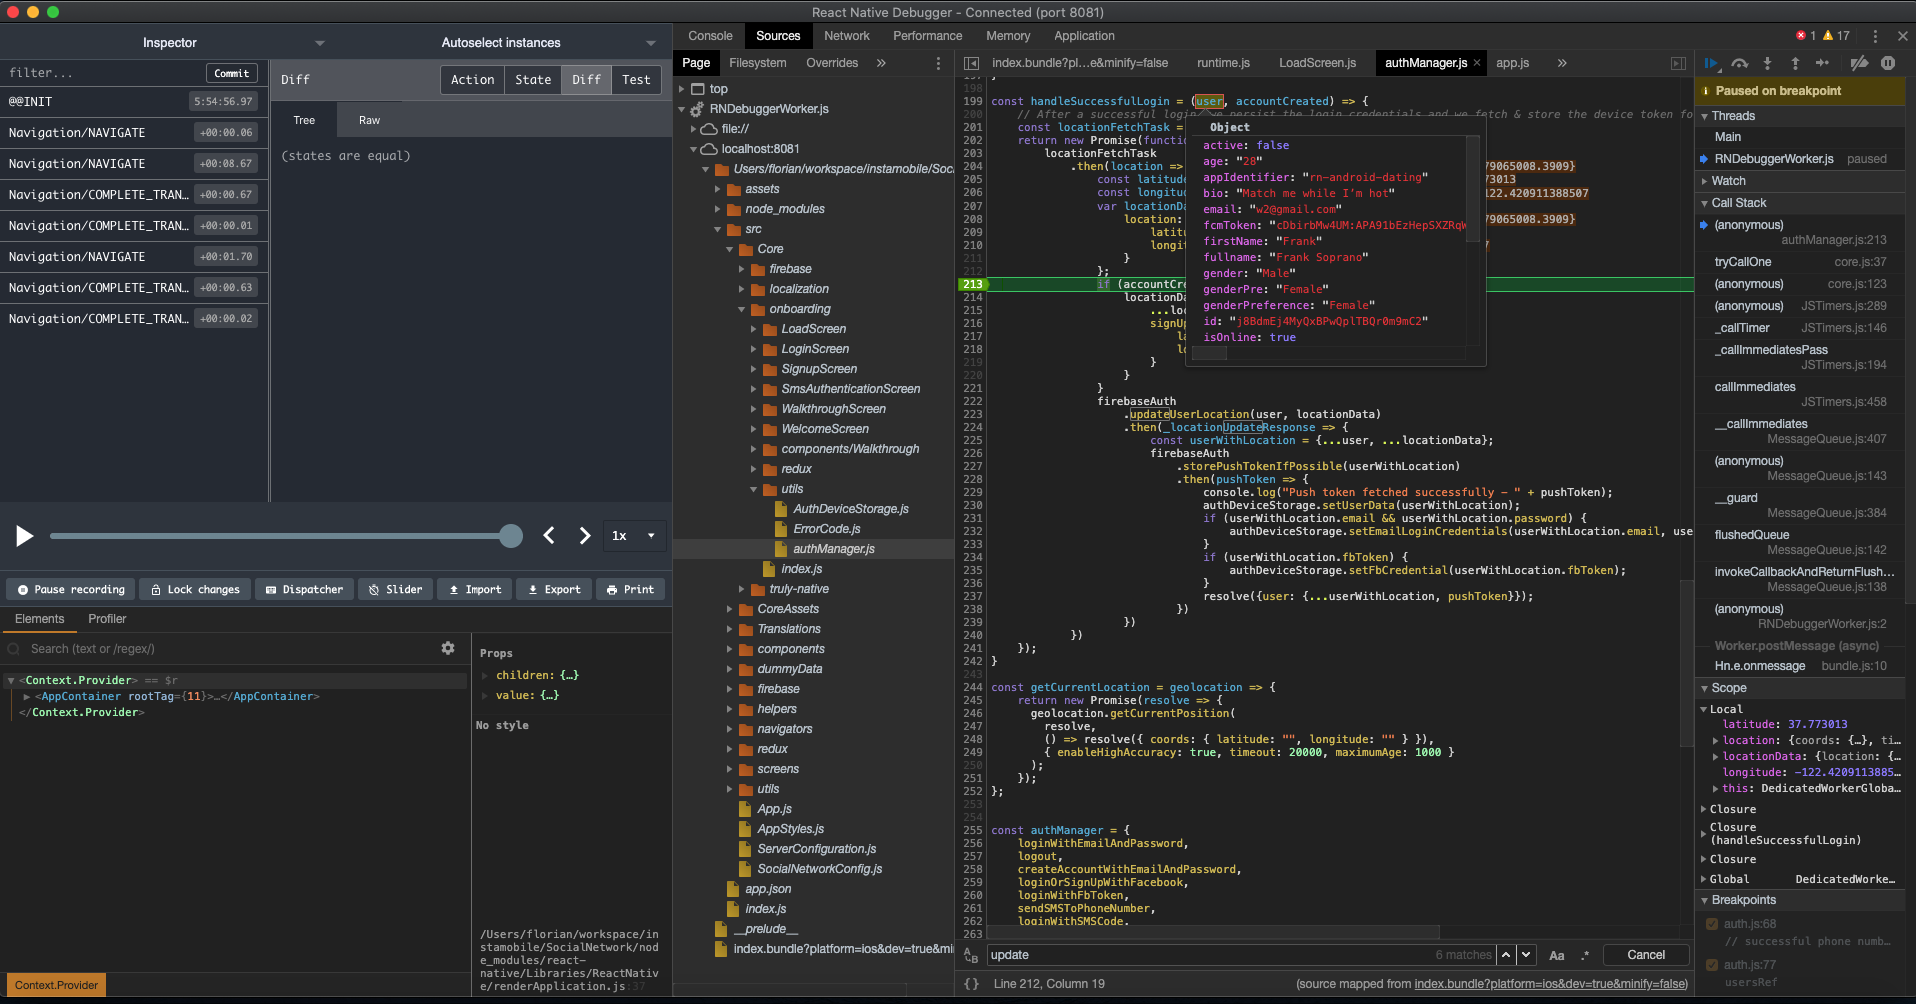This screenshot has height=1004, width=1916.
Task: Toggle pause on exceptions
Action: 1889,63
